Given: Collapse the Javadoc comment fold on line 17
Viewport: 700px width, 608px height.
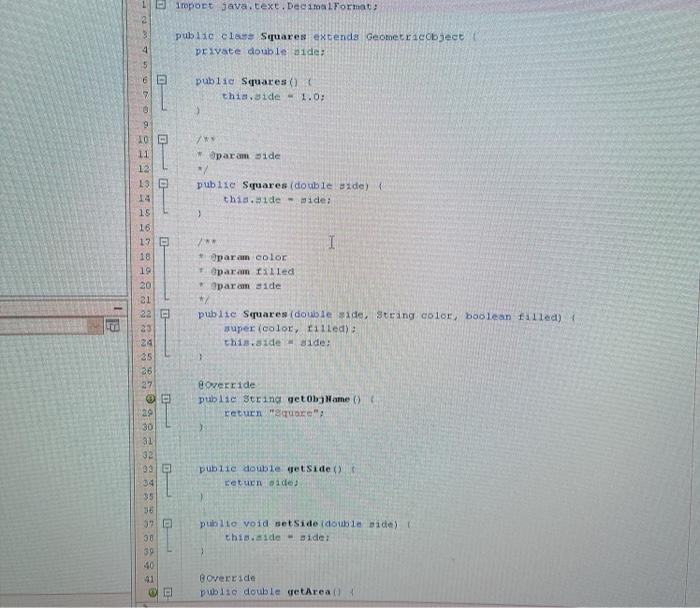Looking at the screenshot, I should (164, 242).
